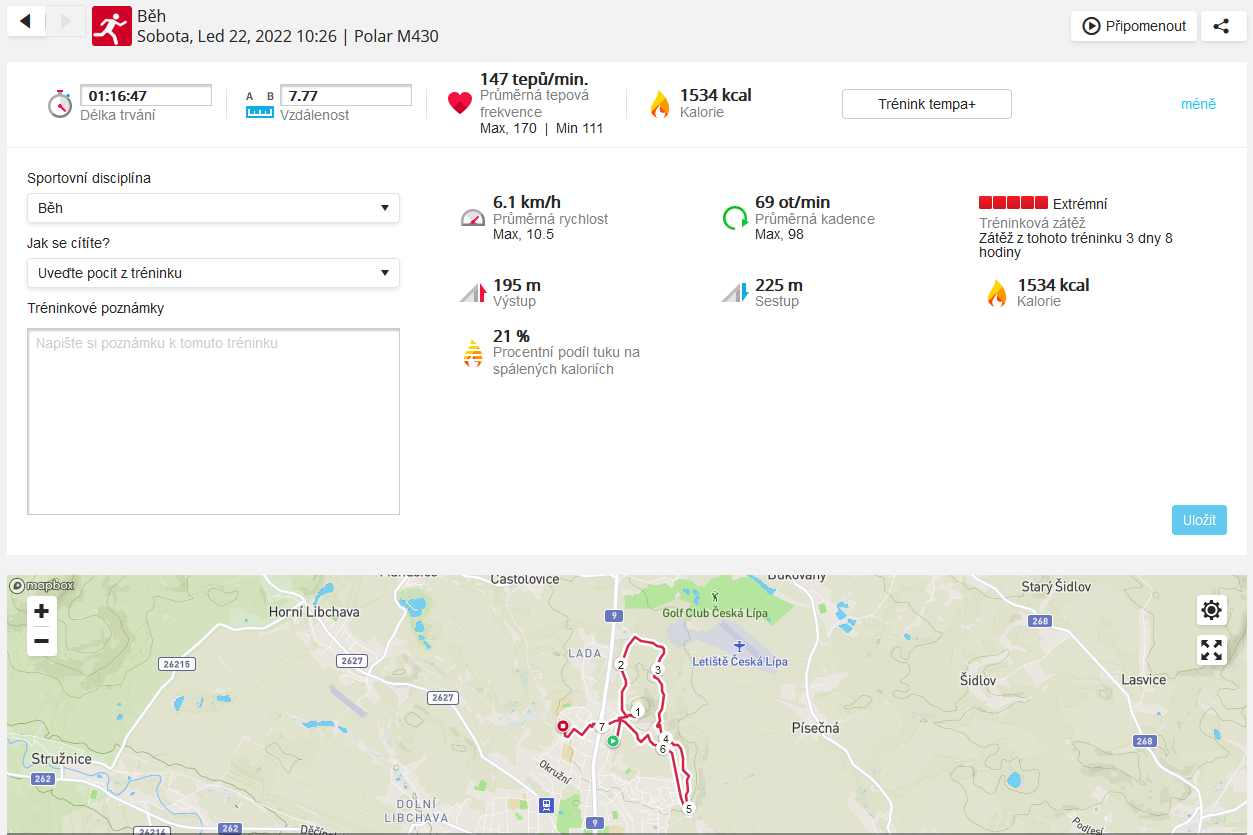Click the 147 tepů/min. value
Viewport: 1253px width, 835px height.
[534, 79]
